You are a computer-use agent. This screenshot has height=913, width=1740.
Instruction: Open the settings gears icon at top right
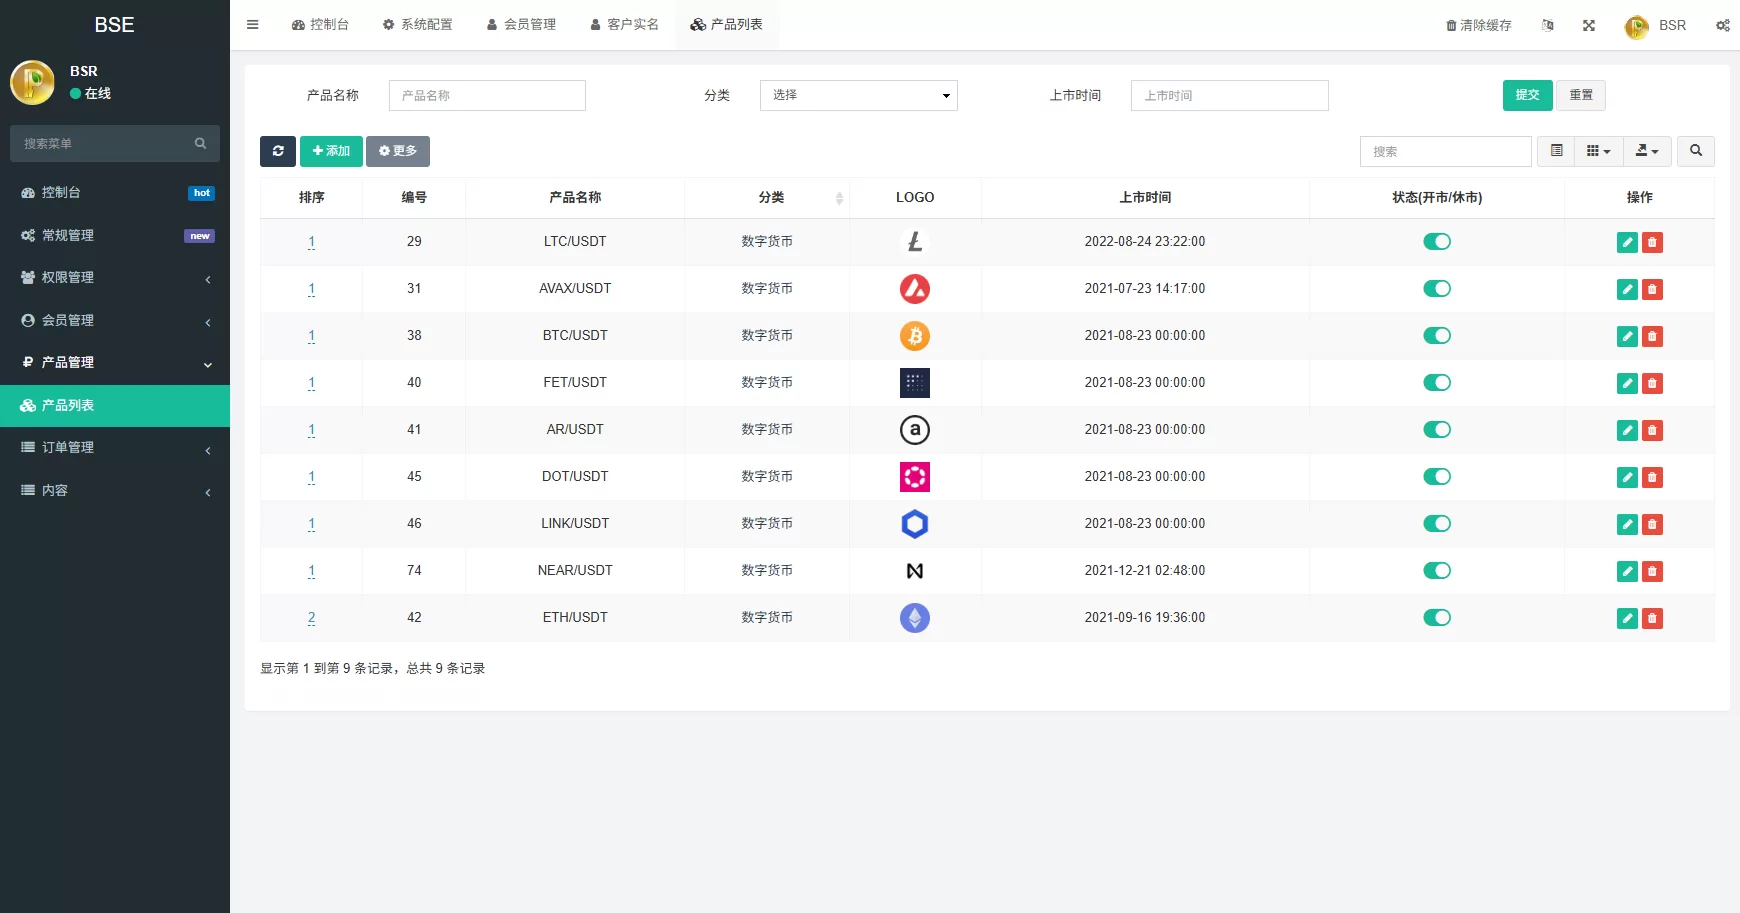coord(1723,25)
